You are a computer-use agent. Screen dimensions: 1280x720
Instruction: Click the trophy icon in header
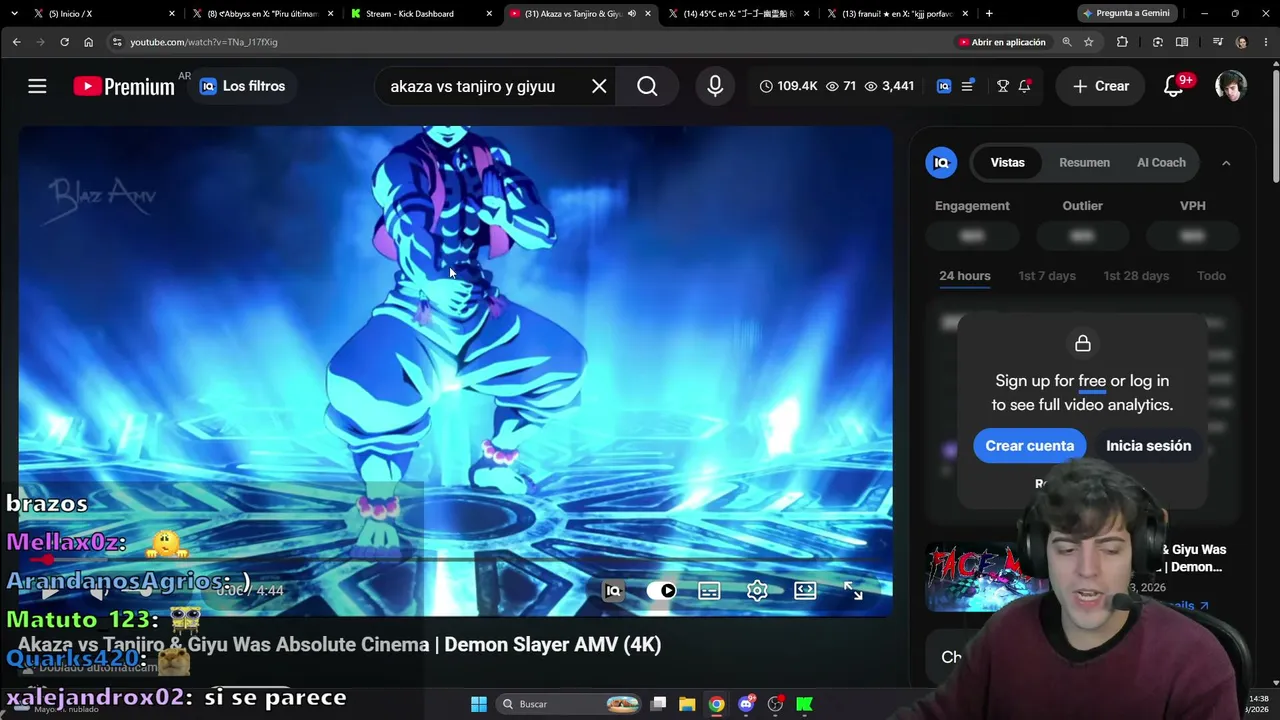[x=1003, y=86]
